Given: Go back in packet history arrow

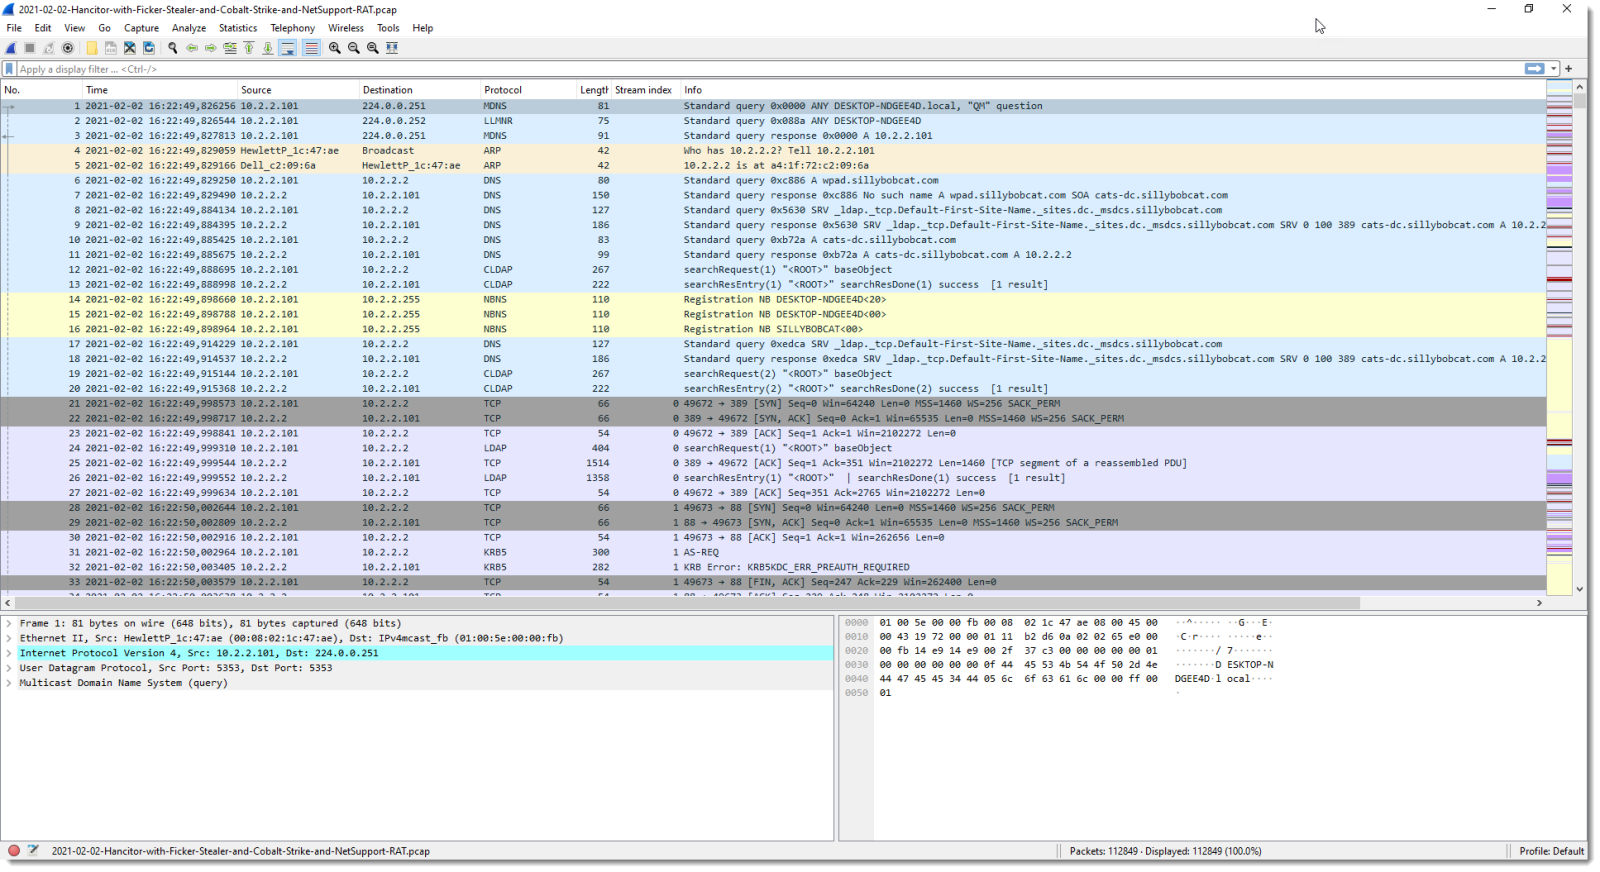Looking at the screenshot, I should point(192,48).
